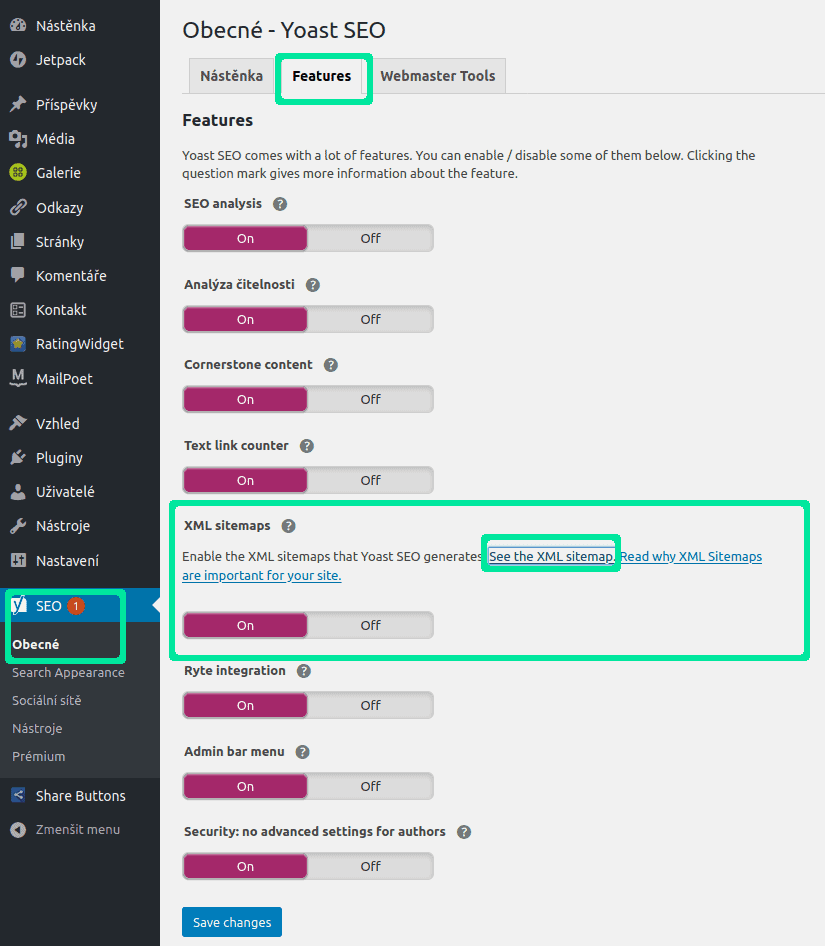The image size is (825, 946).
Task: Click the Uživatelé user icon
Action: tap(18, 492)
